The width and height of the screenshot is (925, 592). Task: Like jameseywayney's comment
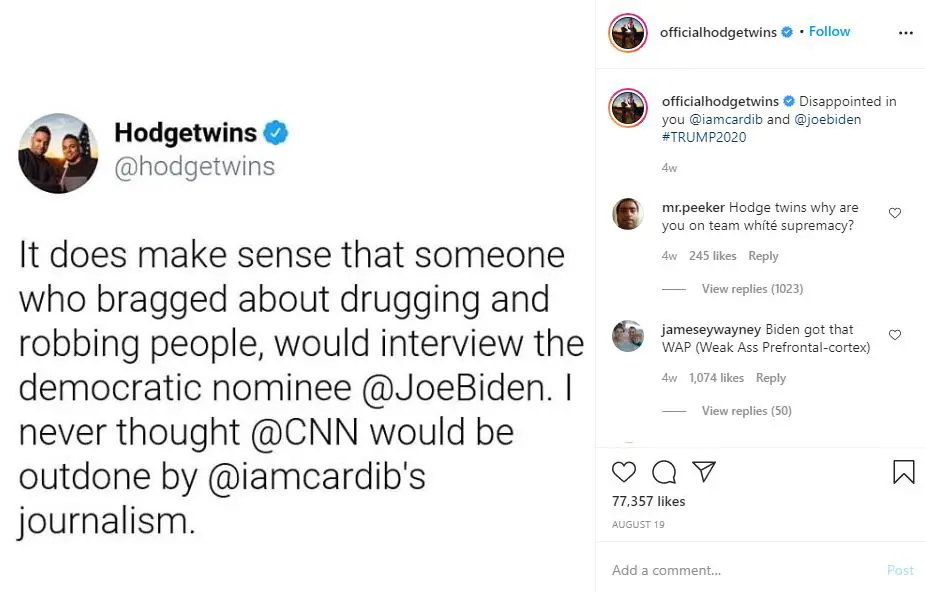tap(895, 335)
